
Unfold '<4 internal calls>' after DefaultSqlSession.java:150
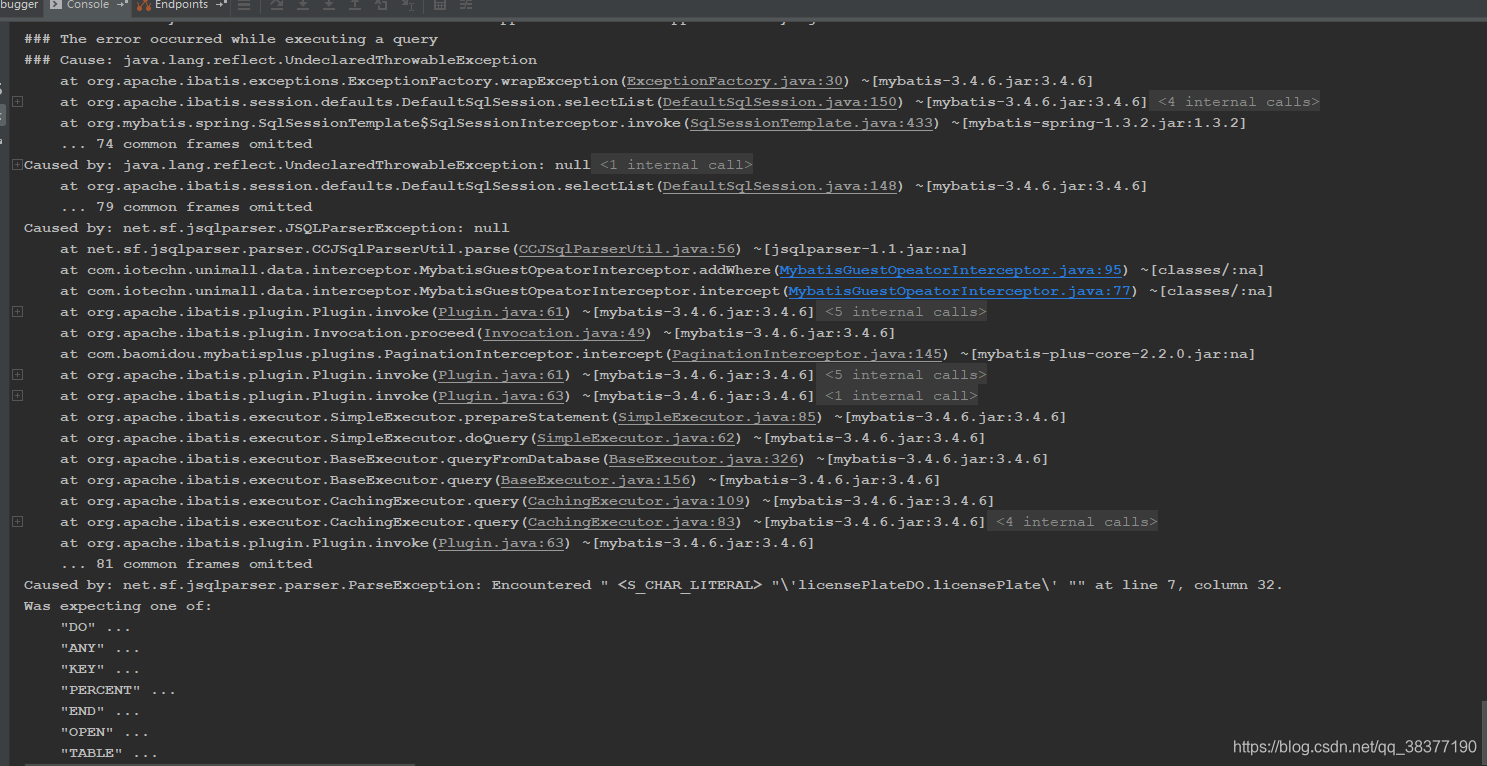pos(1236,102)
